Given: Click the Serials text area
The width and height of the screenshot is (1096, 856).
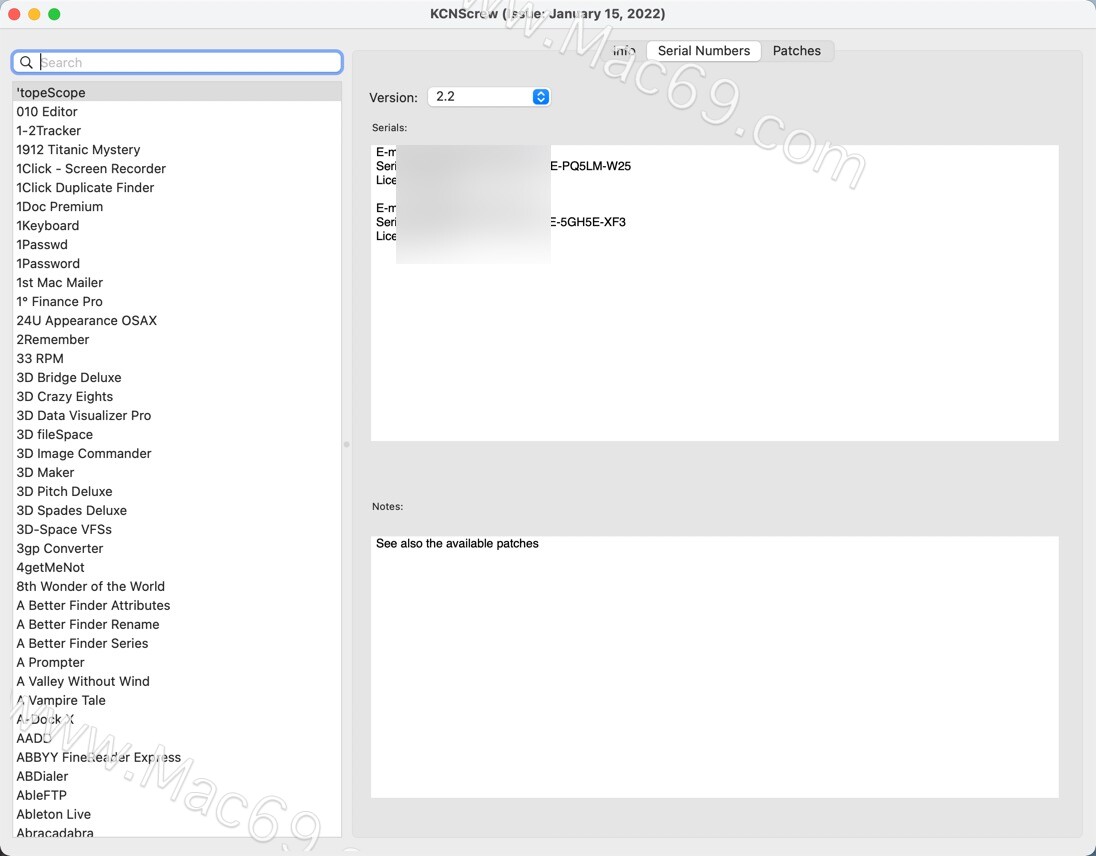Looking at the screenshot, I should point(715,292).
